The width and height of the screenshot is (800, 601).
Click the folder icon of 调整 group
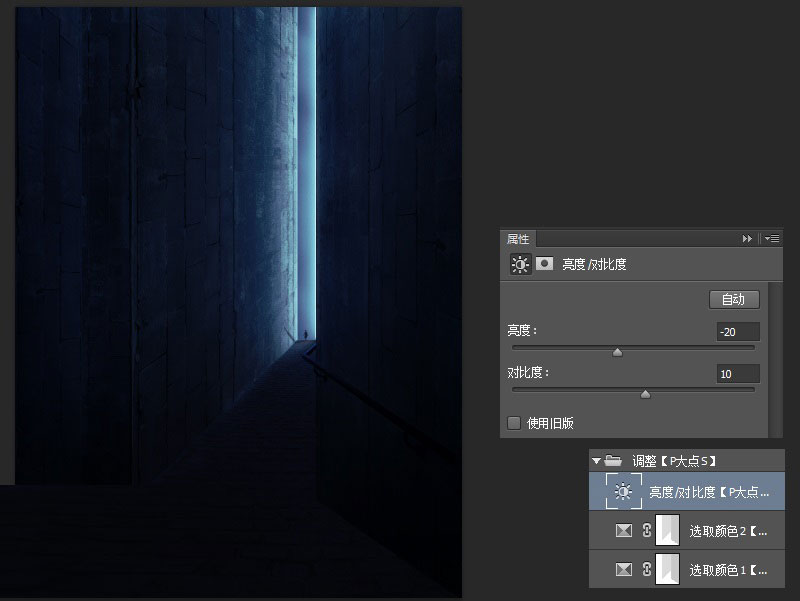(613, 461)
